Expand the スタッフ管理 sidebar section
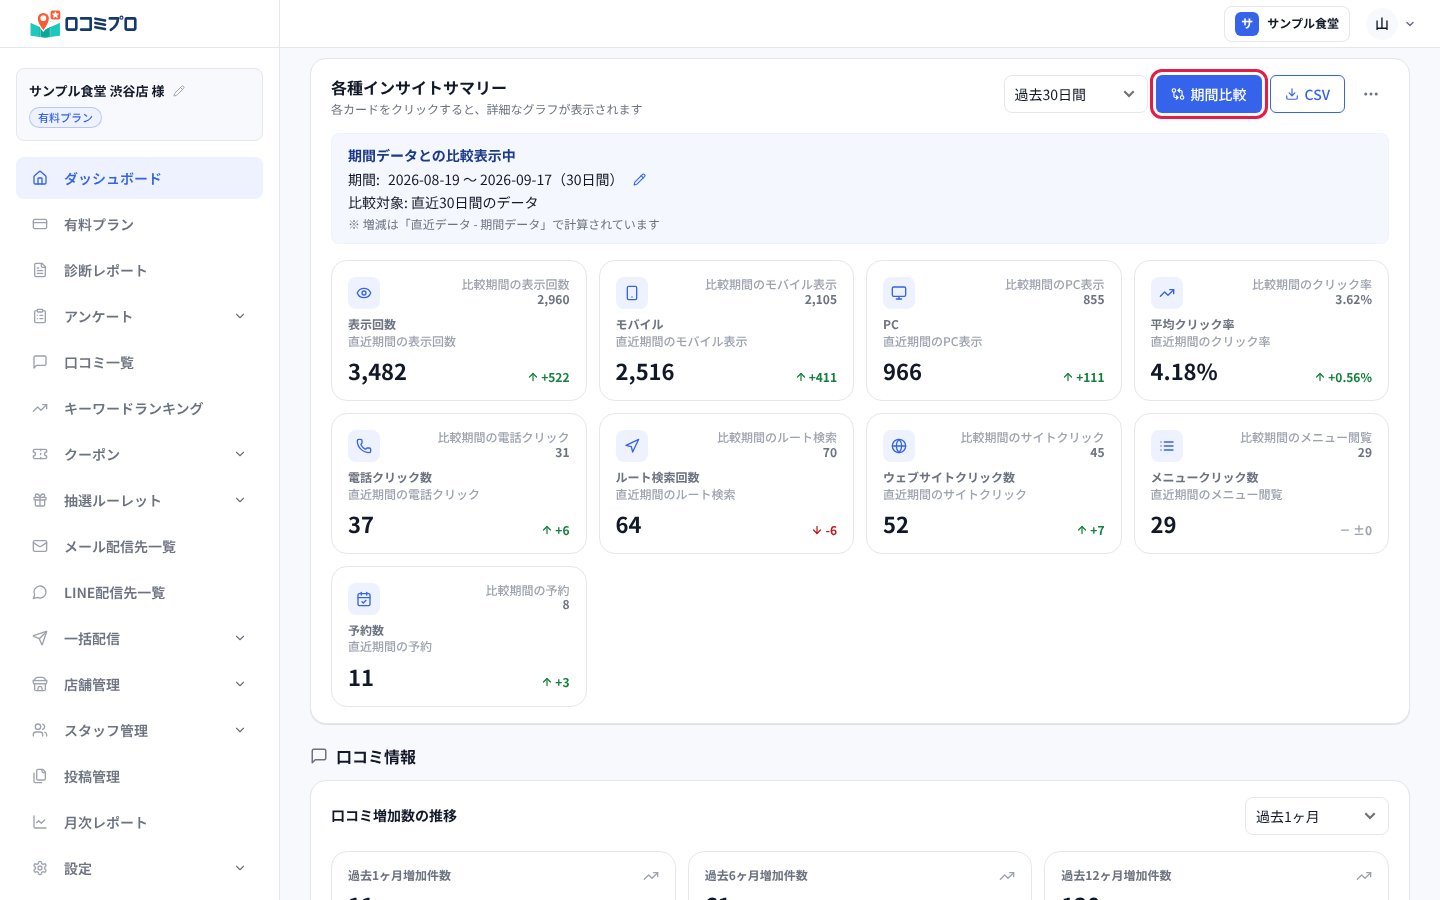Viewport: 1440px width, 900px height. pos(139,730)
